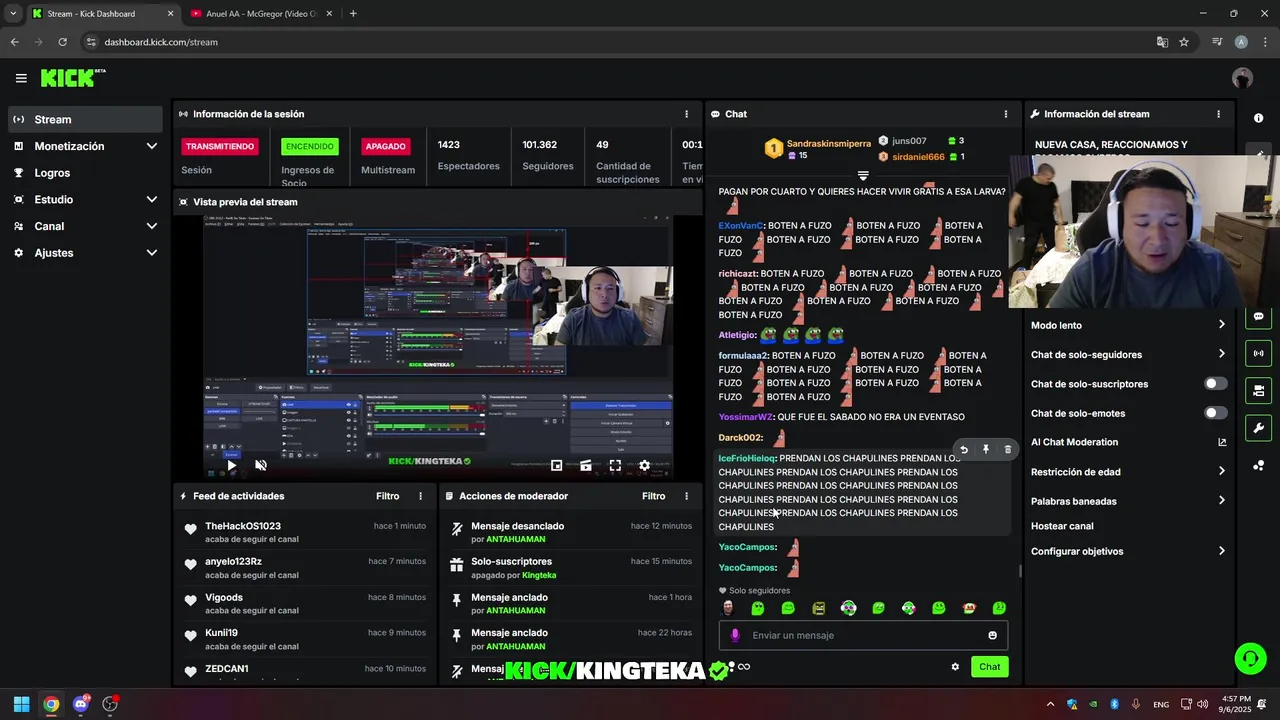The height and width of the screenshot is (720, 1280).
Task: Click TheHackOS1023 in activity feed
Action: point(243,526)
